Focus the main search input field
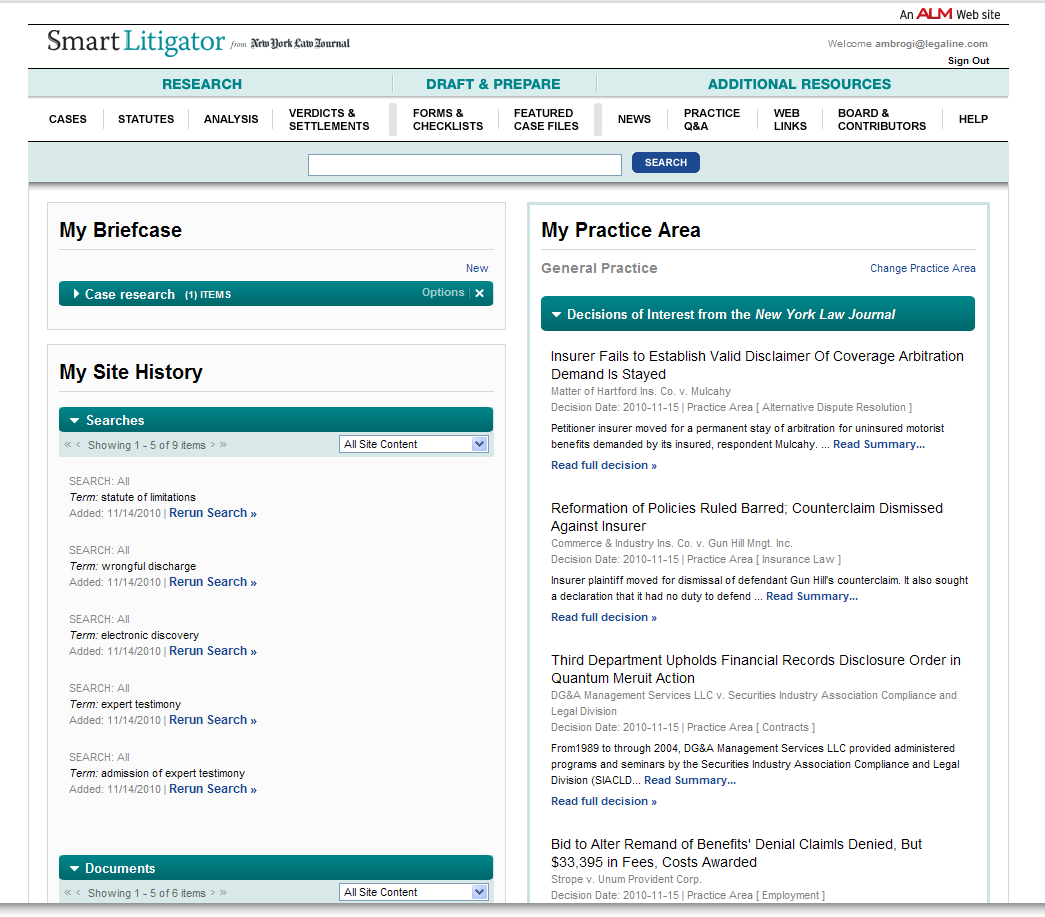 point(465,165)
